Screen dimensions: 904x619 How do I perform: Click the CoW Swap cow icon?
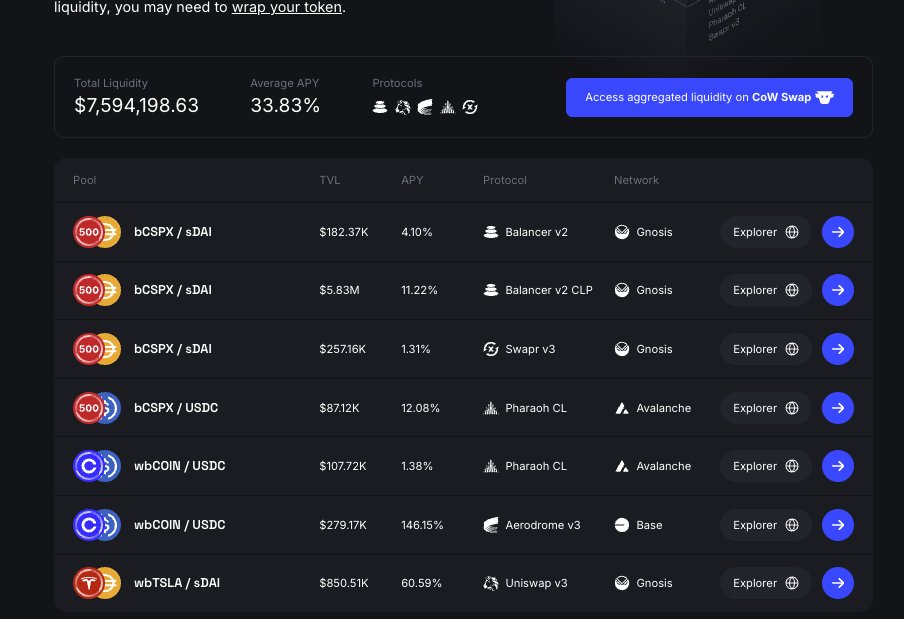[x=824, y=97]
